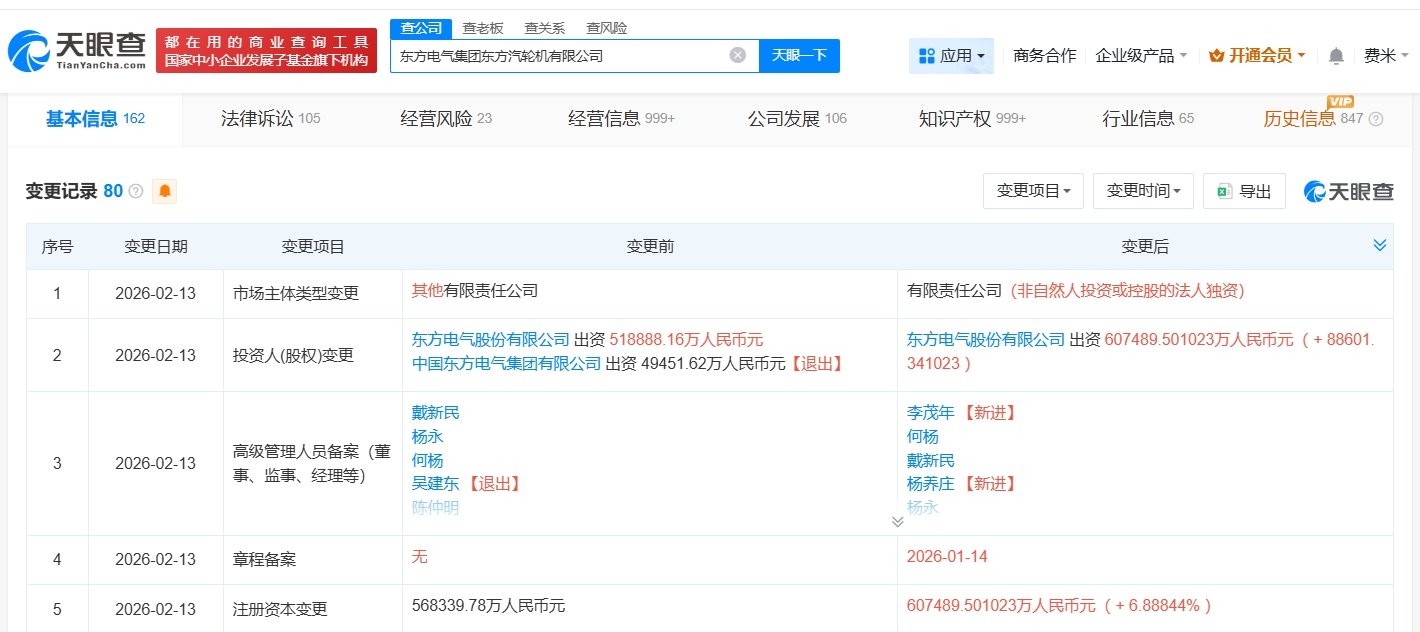Switch to 查老板 search tab
The height and width of the screenshot is (632, 1420).
[483, 28]
